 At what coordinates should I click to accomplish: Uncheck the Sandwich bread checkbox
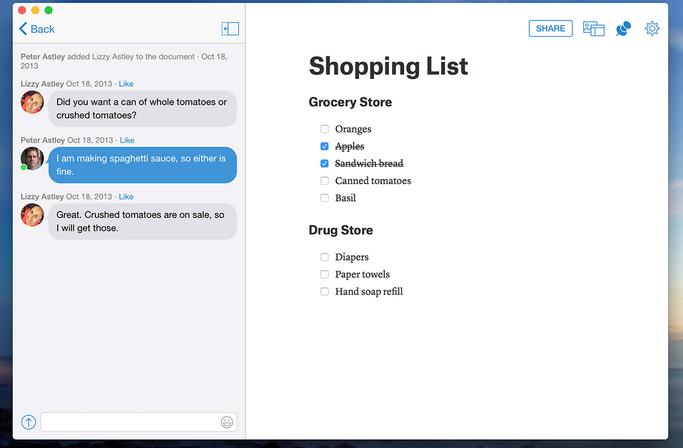click(x=325, y=163)
